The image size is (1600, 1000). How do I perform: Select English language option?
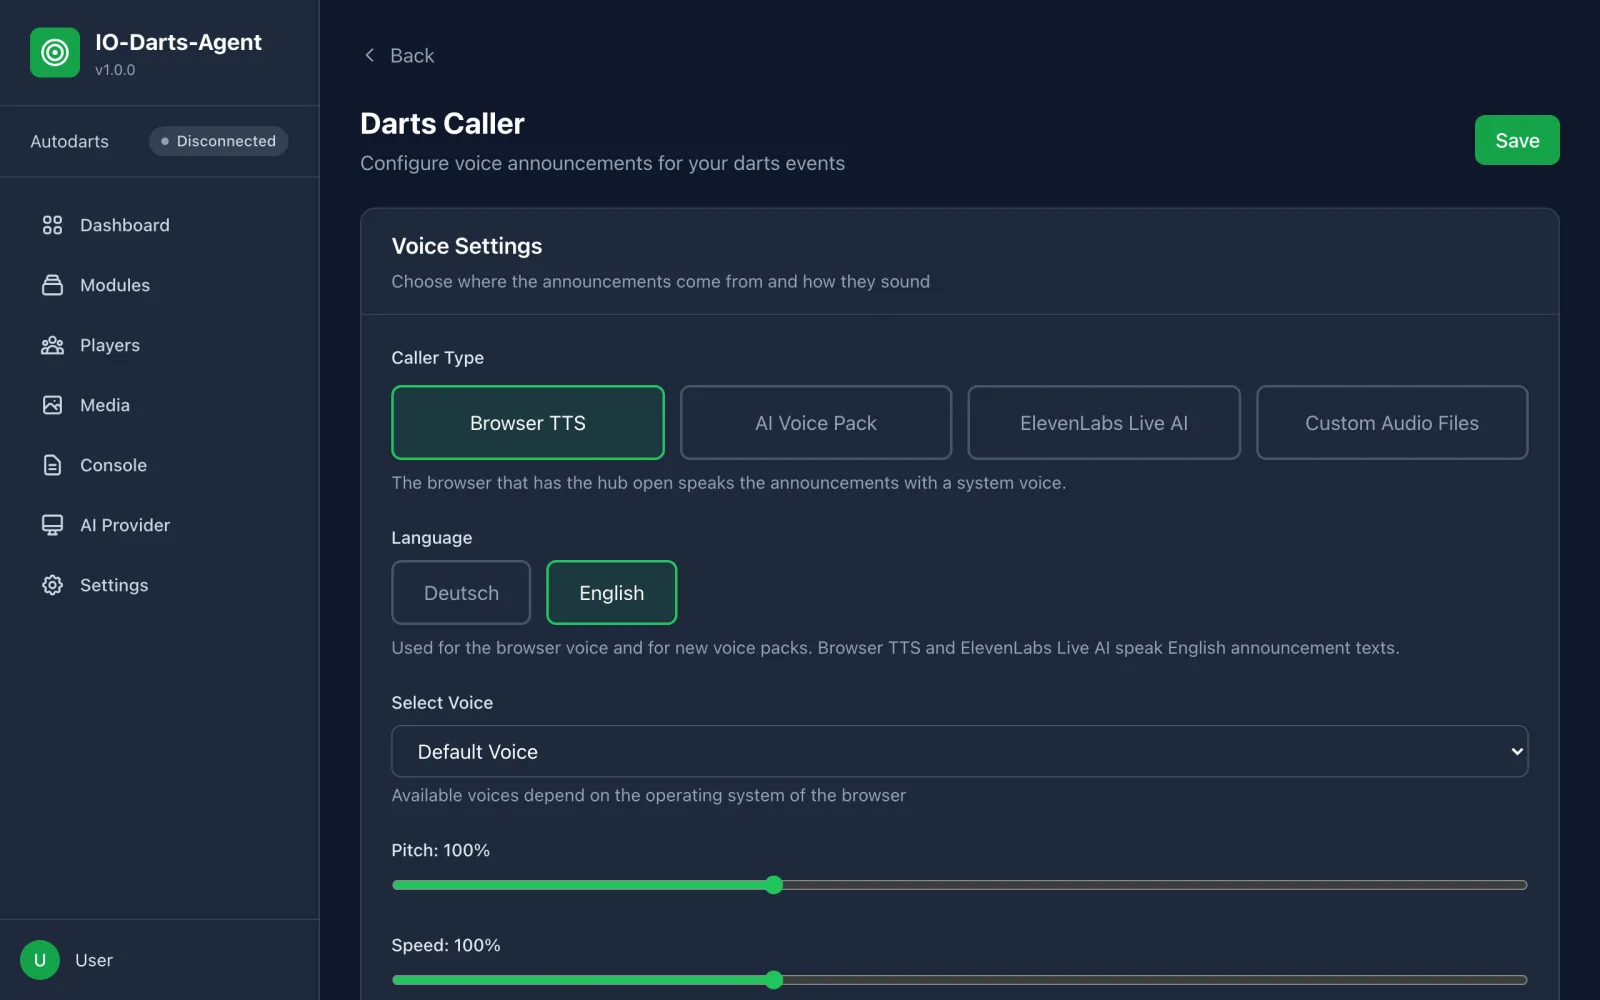(x=612, y=593)
